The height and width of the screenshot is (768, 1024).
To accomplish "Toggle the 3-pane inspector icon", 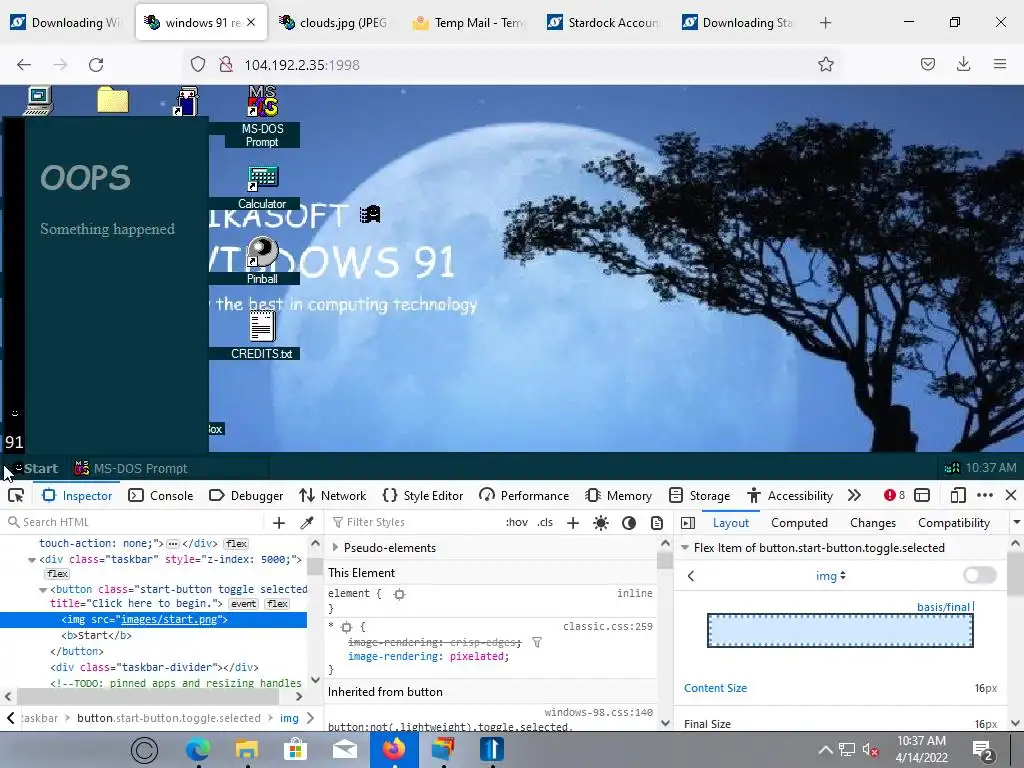I will click(688, 522).
